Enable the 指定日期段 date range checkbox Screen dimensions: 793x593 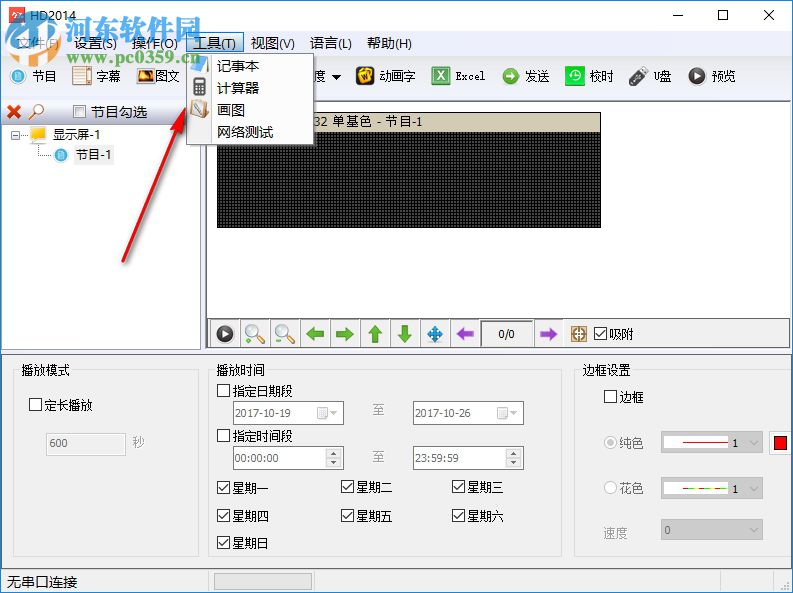(x=223, y=391)
